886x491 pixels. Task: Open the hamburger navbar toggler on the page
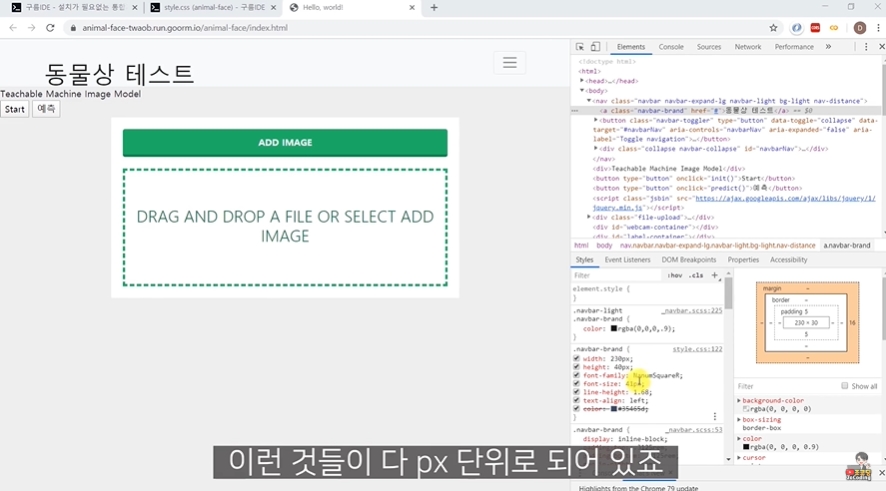pos(510,63)
